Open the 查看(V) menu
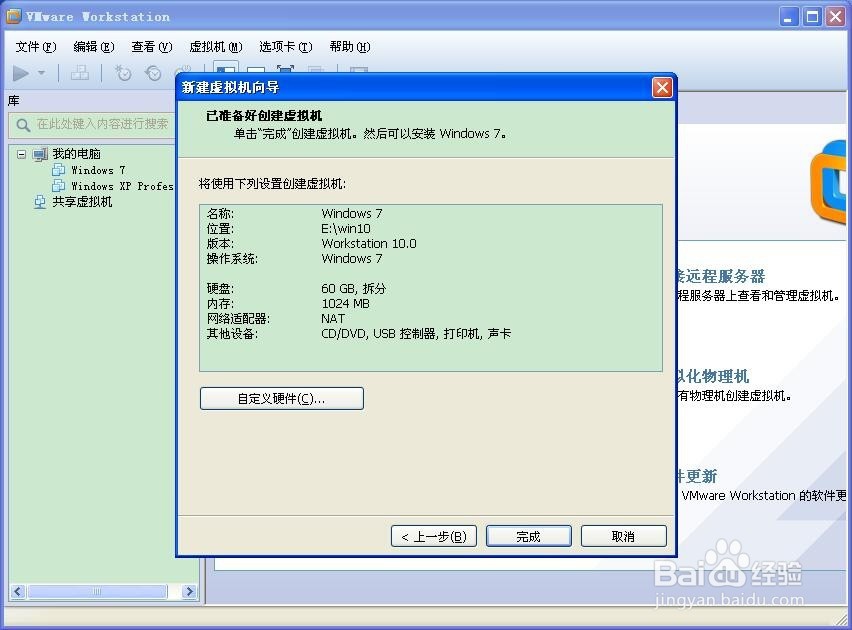The image size is (852, 630). coord(152,47)
